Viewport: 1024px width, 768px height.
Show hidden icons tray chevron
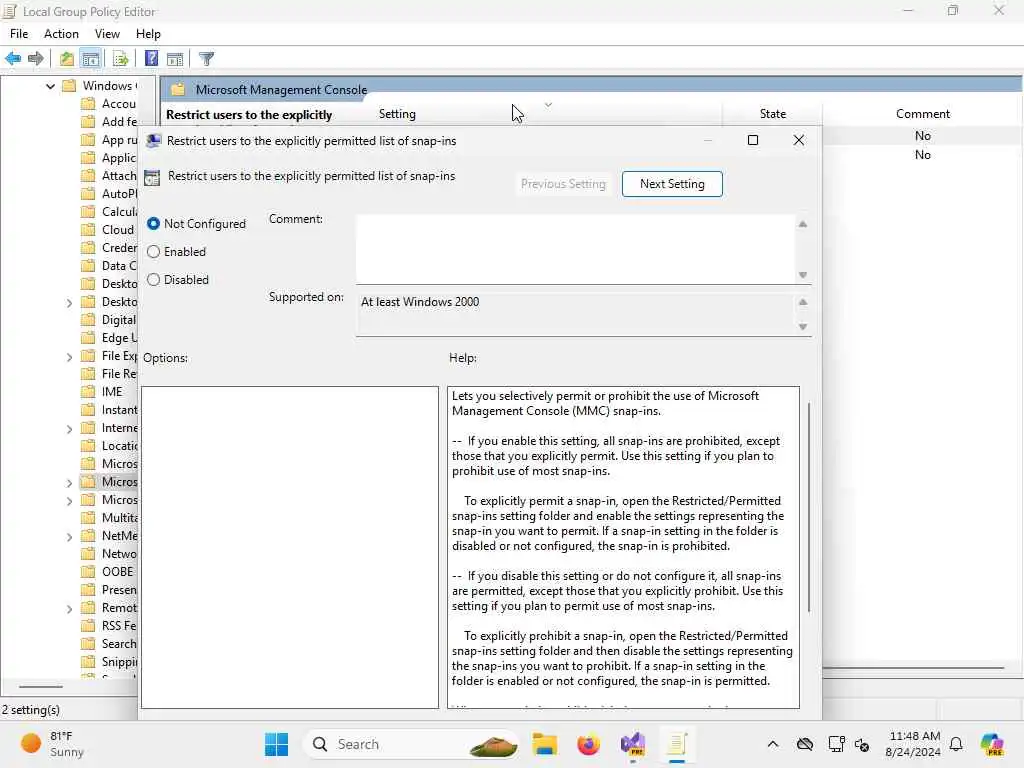[x=773, y=744]
